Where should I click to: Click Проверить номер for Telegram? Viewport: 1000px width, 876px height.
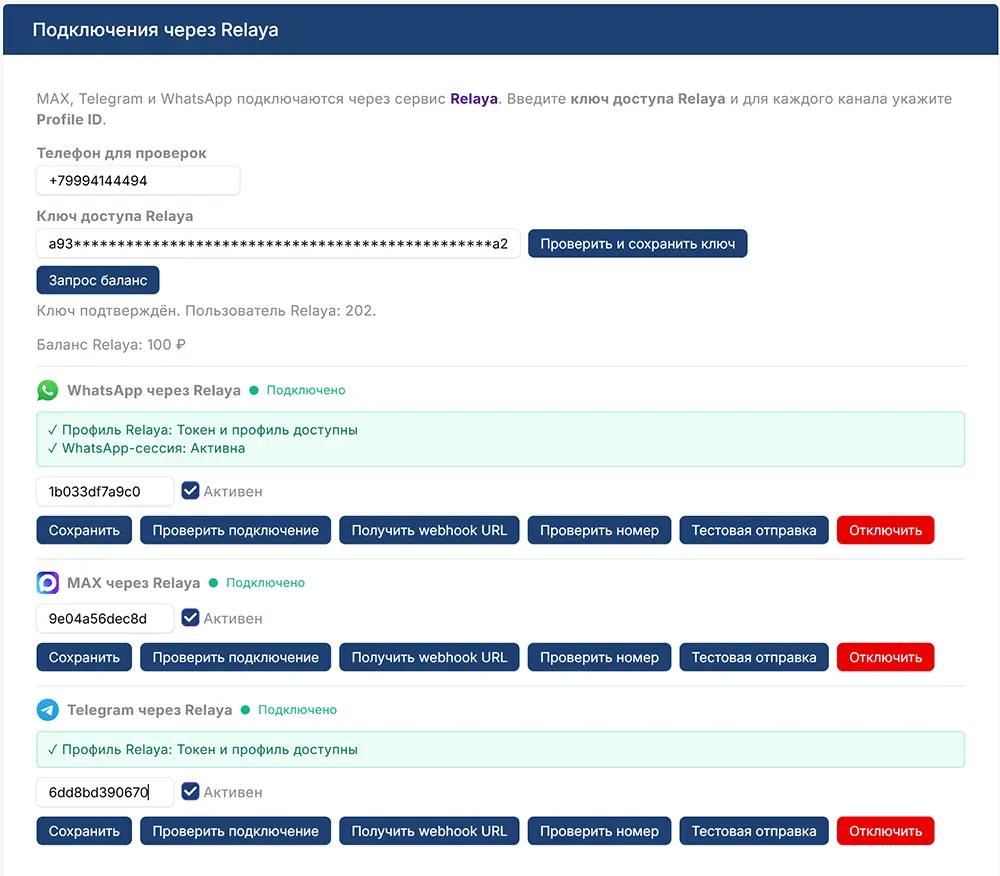(599, 831)
